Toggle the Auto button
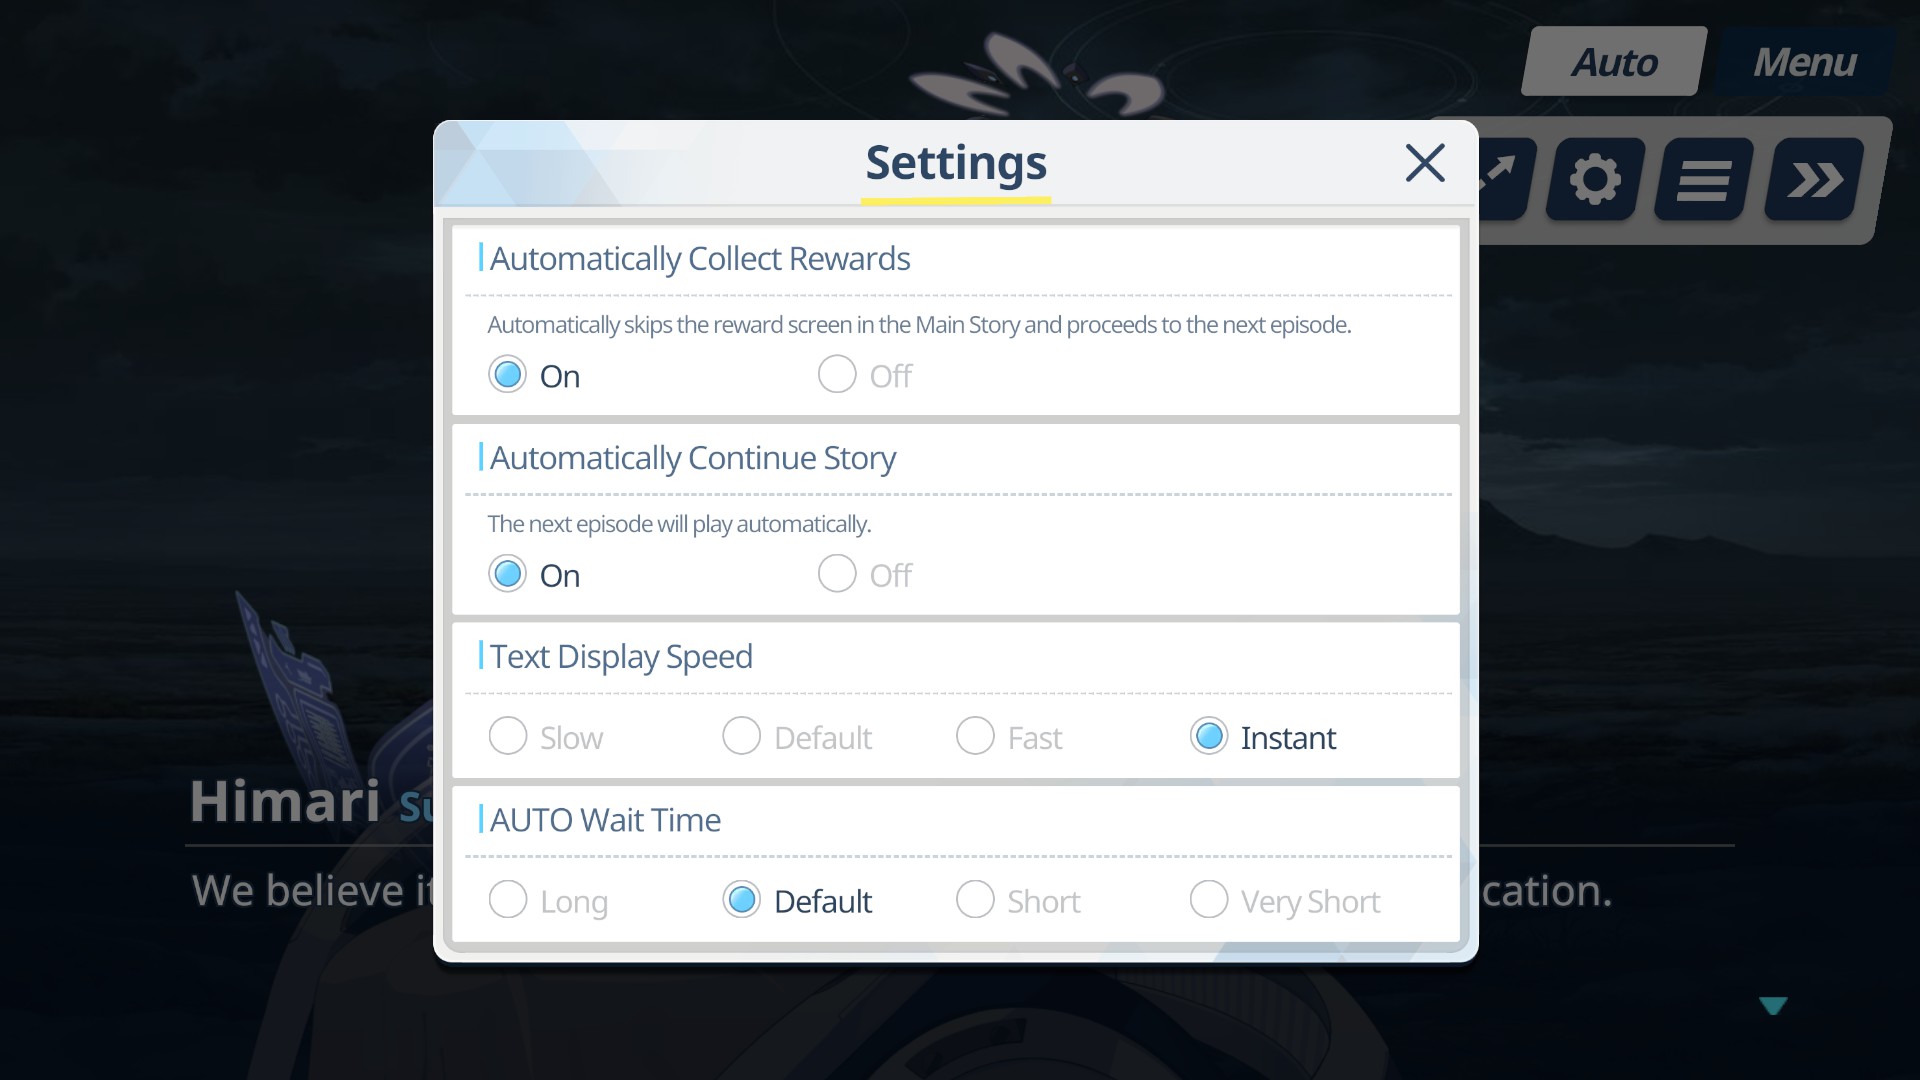The image size is (1920, 1080). 1613,62
